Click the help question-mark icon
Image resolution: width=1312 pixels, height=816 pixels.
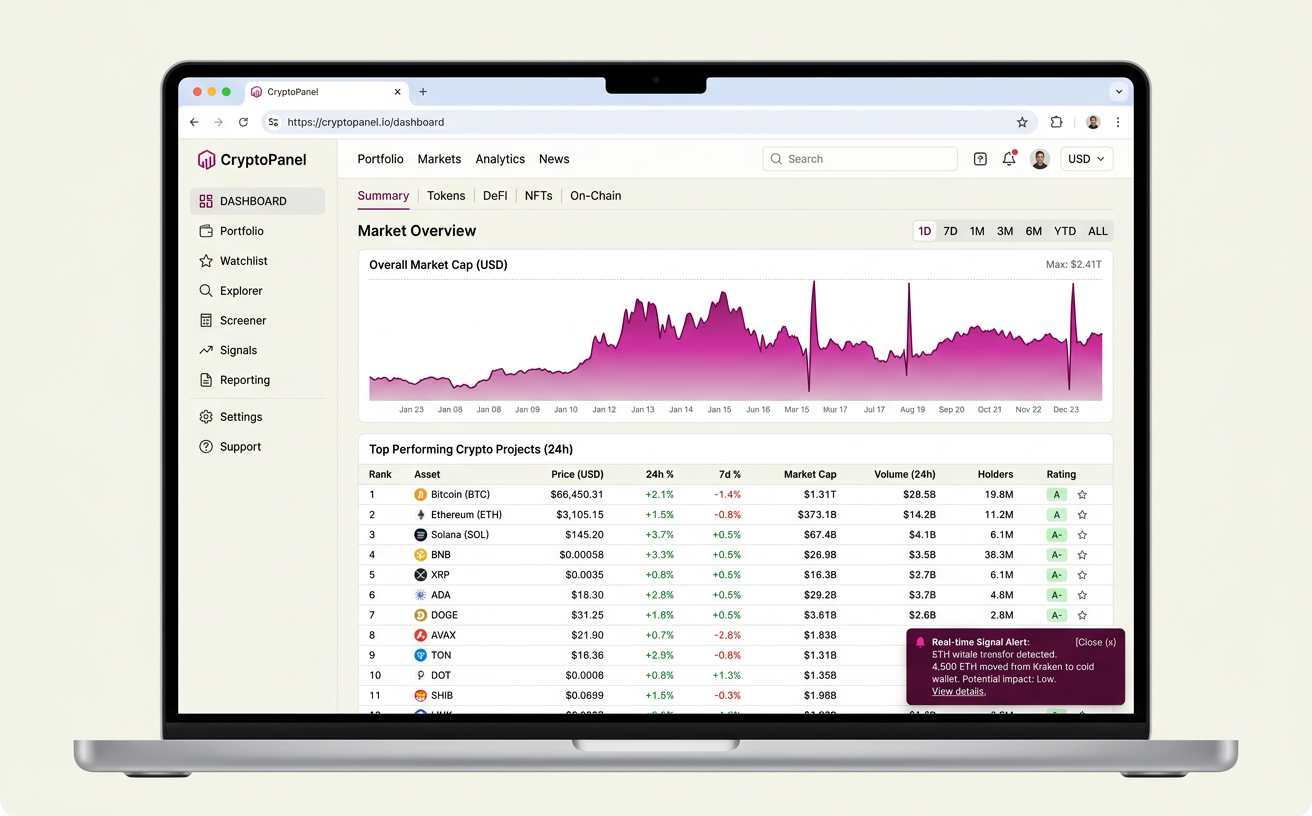point(980,159)
